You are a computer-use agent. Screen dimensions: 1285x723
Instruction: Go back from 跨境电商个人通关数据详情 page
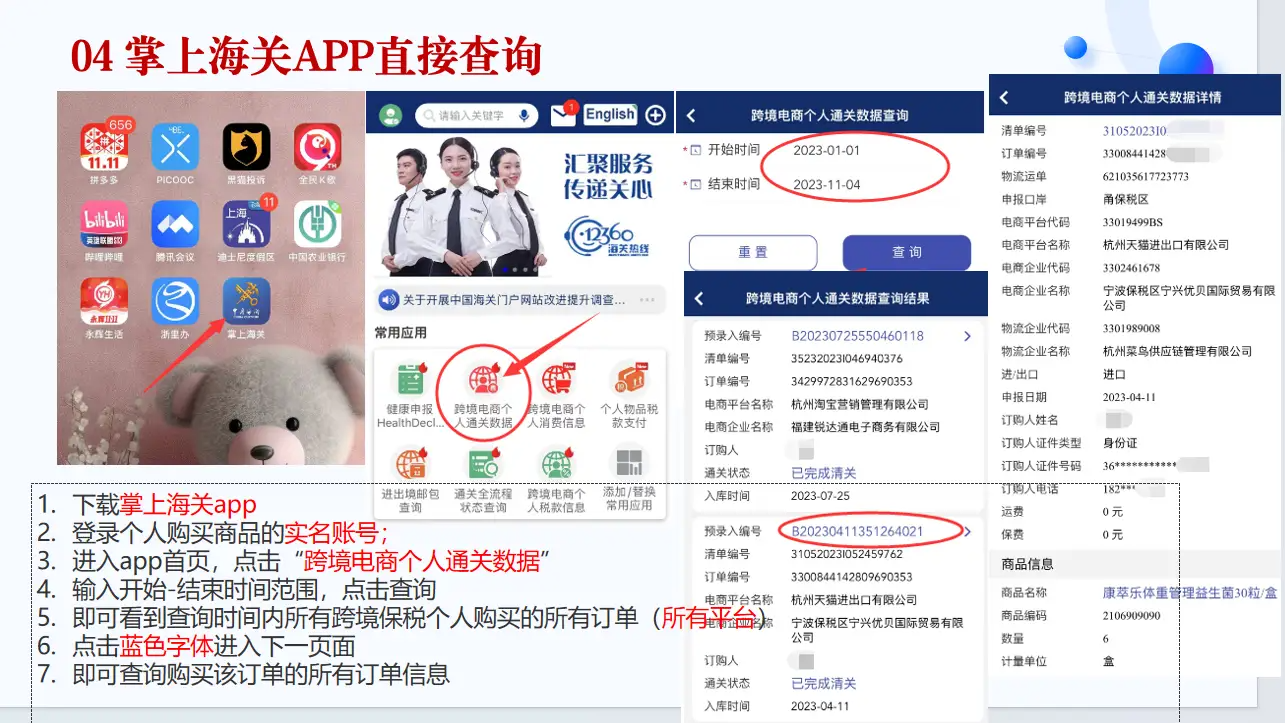click(x=1004, y=98)
